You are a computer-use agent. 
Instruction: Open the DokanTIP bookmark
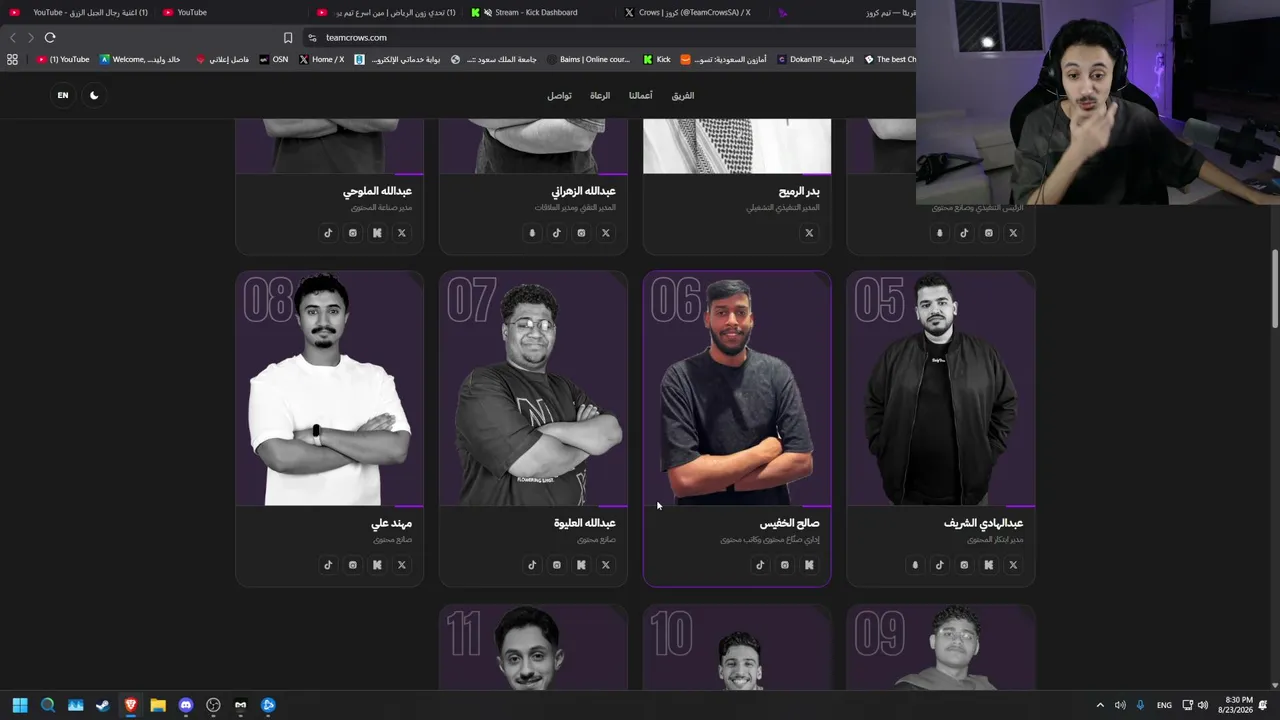[x=815, y=60]
